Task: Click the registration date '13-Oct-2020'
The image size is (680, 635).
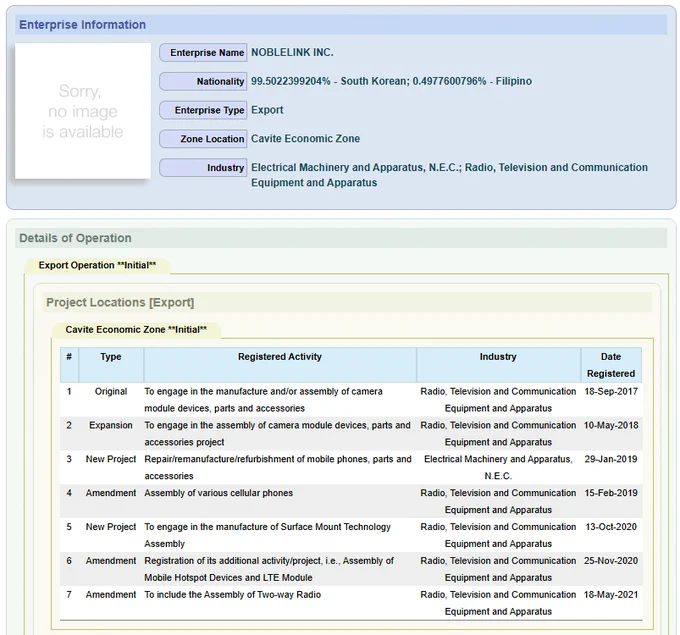Action: (611, 527)
